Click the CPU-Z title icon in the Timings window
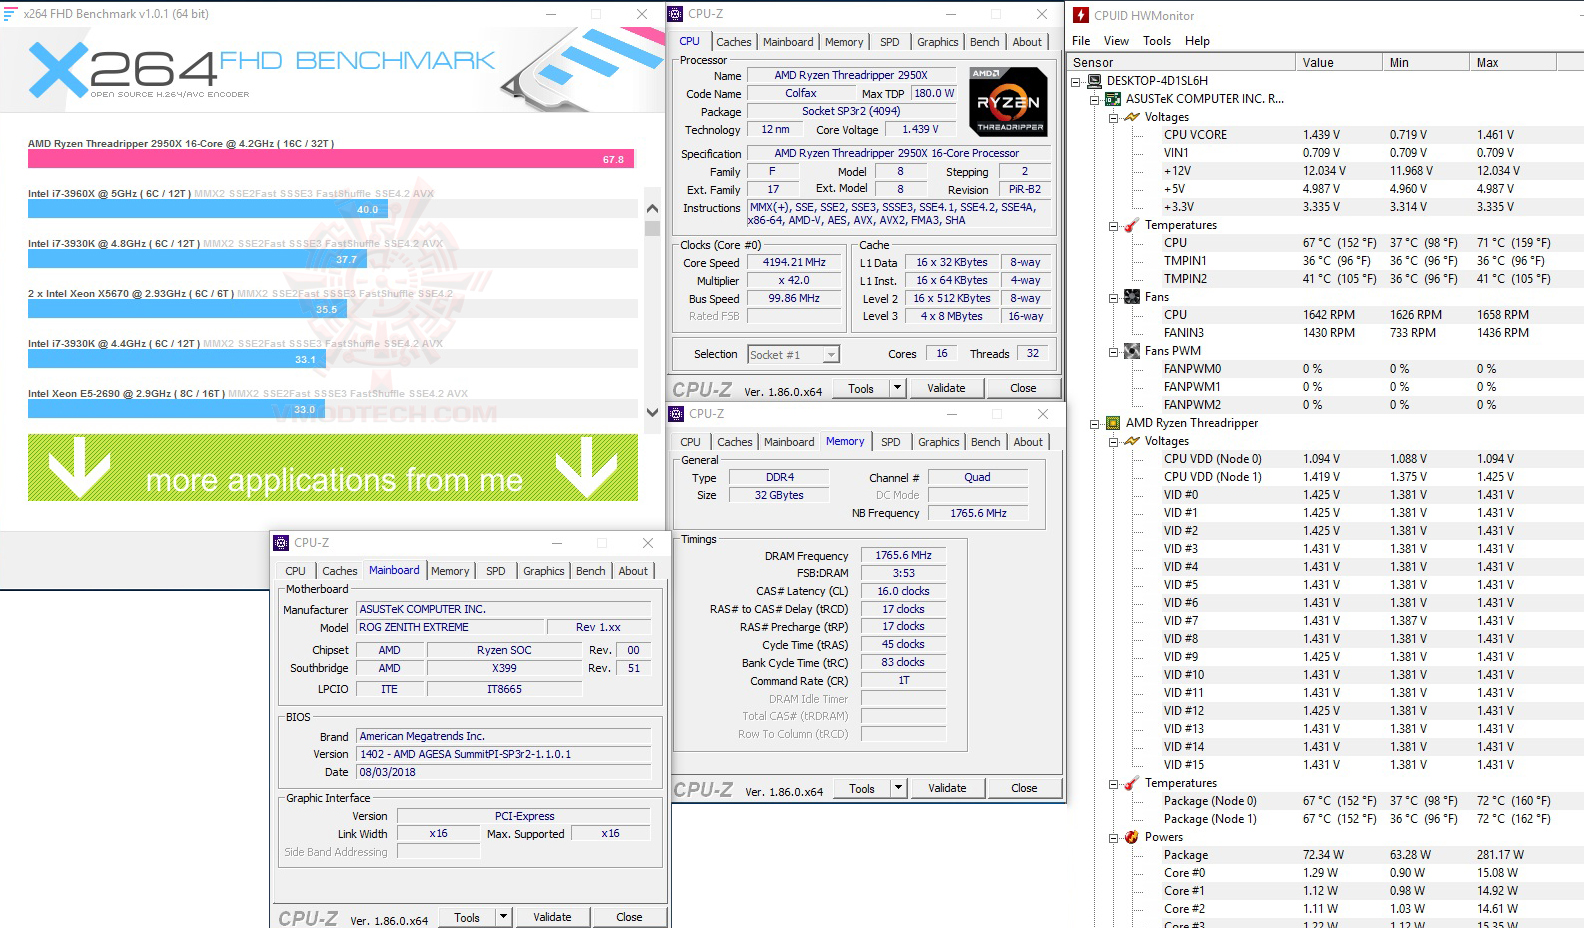This screenshot has width=1584, height=928. 676,414
